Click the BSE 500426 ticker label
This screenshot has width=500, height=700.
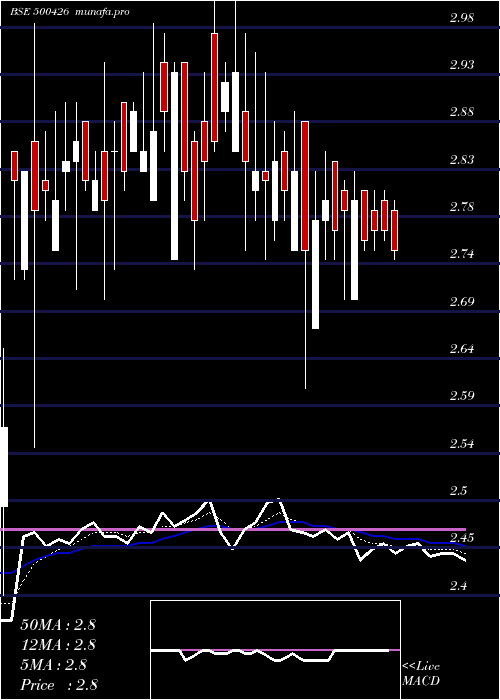click(x=39, y=12)
